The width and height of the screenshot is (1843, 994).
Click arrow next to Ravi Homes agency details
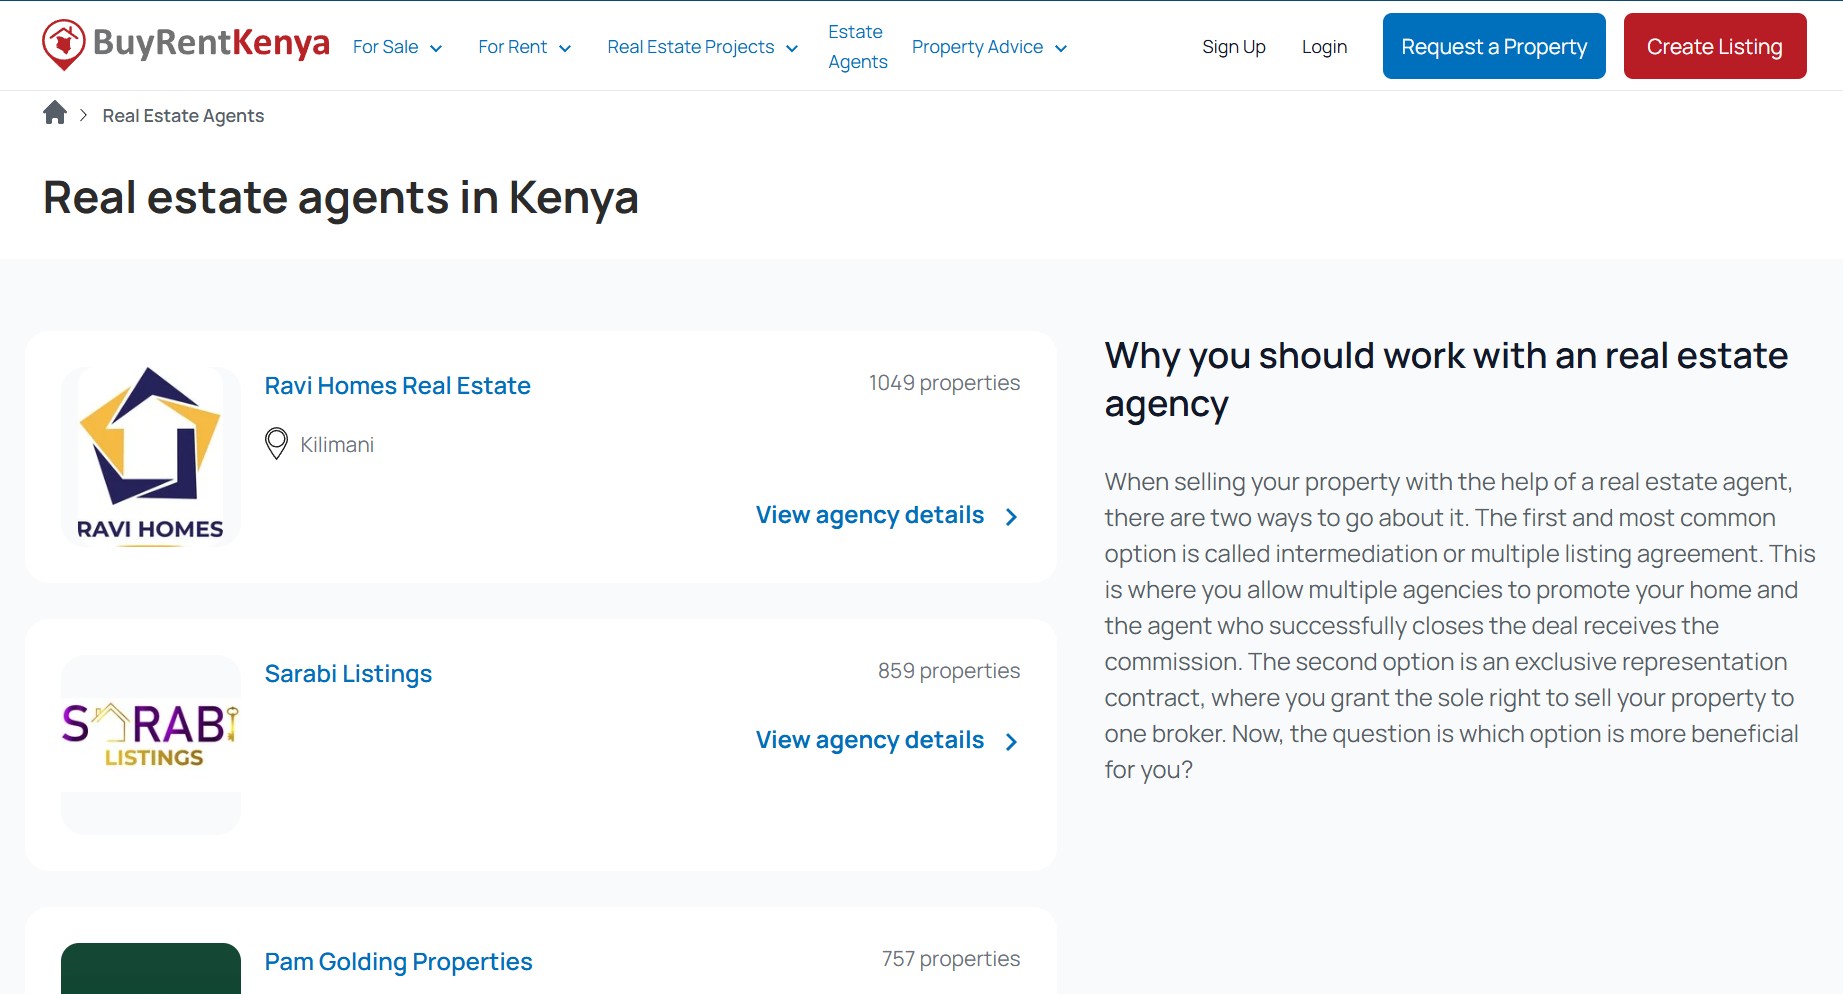tap(1011, 516)
